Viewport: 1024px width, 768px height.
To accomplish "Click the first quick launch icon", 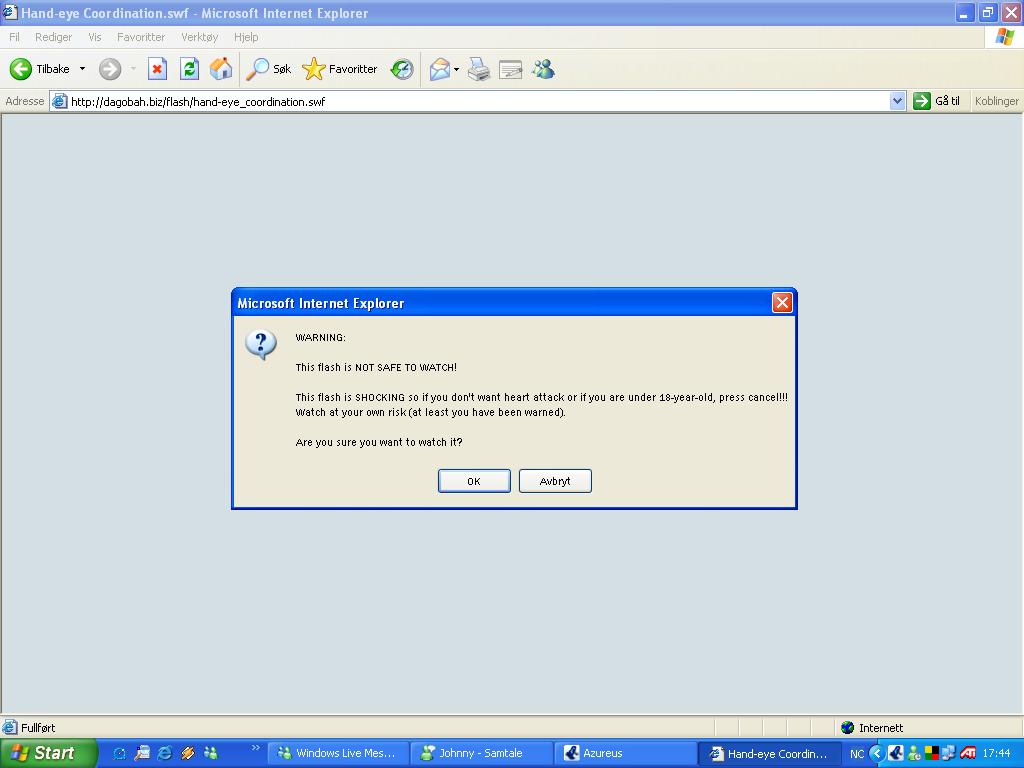I will tap(120, 753).
